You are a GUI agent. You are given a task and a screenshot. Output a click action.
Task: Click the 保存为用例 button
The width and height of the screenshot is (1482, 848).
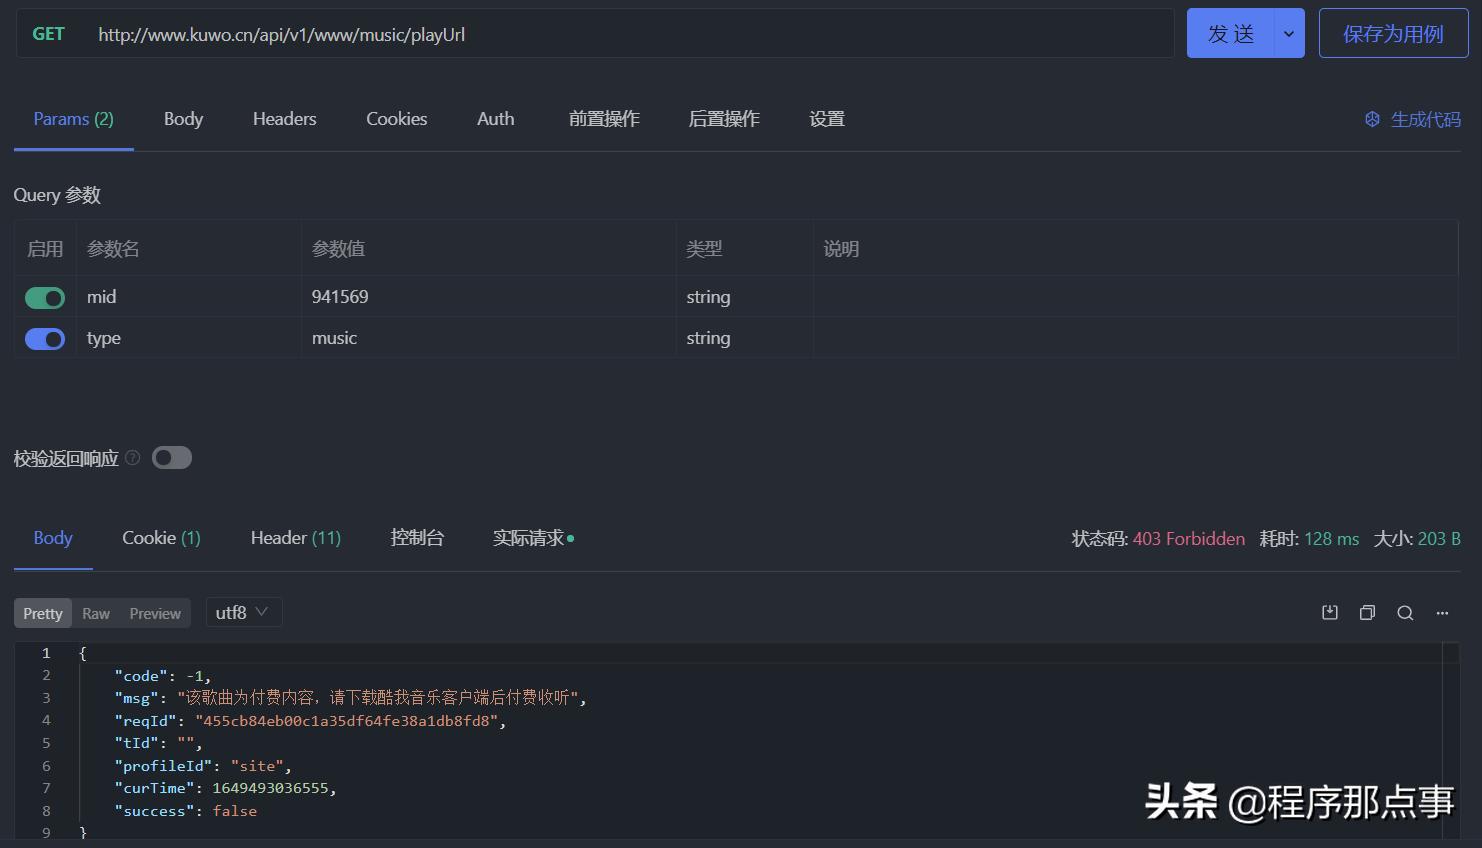click(1393, 33)
